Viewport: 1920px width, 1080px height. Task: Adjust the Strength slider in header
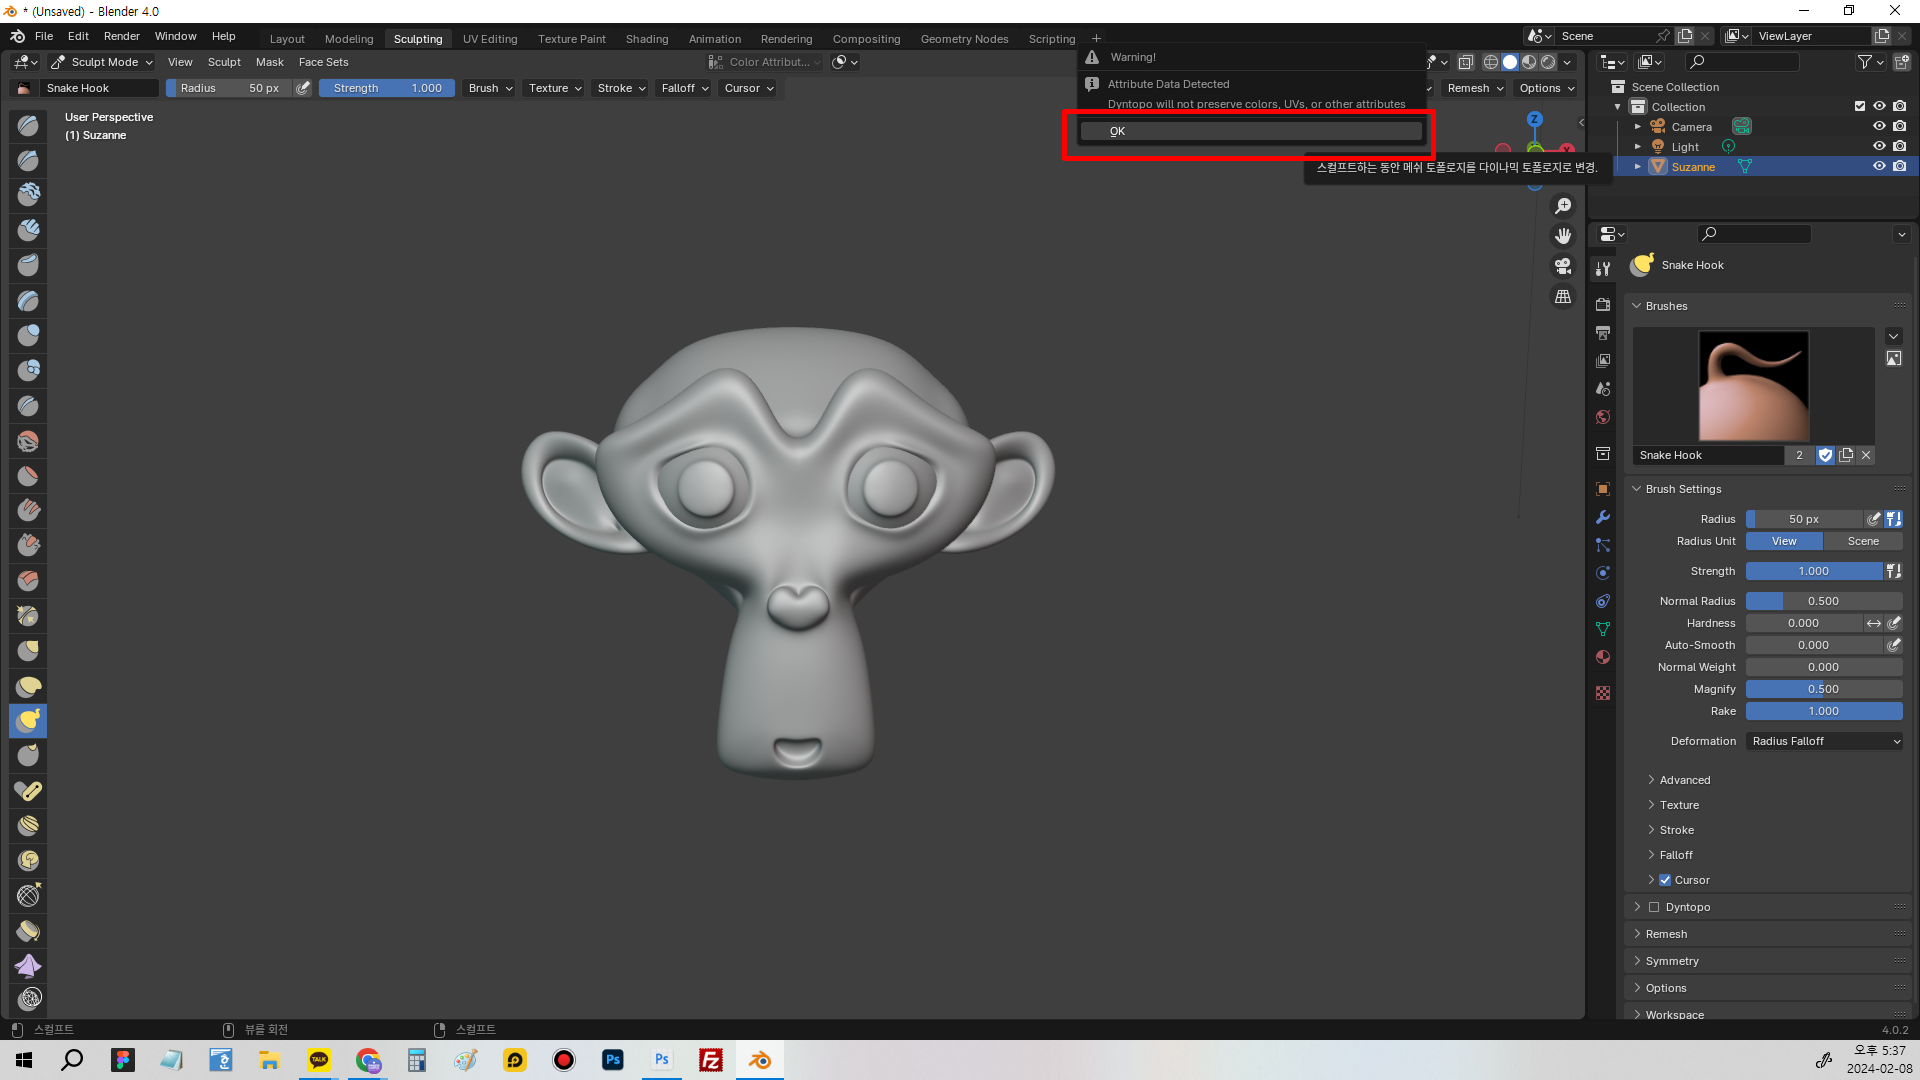coord(387,88)
